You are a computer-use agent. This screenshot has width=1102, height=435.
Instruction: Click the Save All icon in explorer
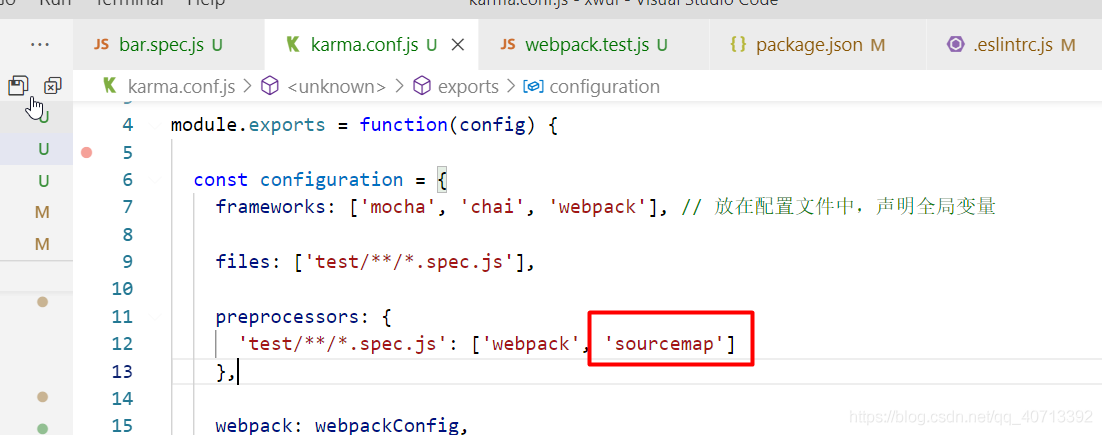18,86
